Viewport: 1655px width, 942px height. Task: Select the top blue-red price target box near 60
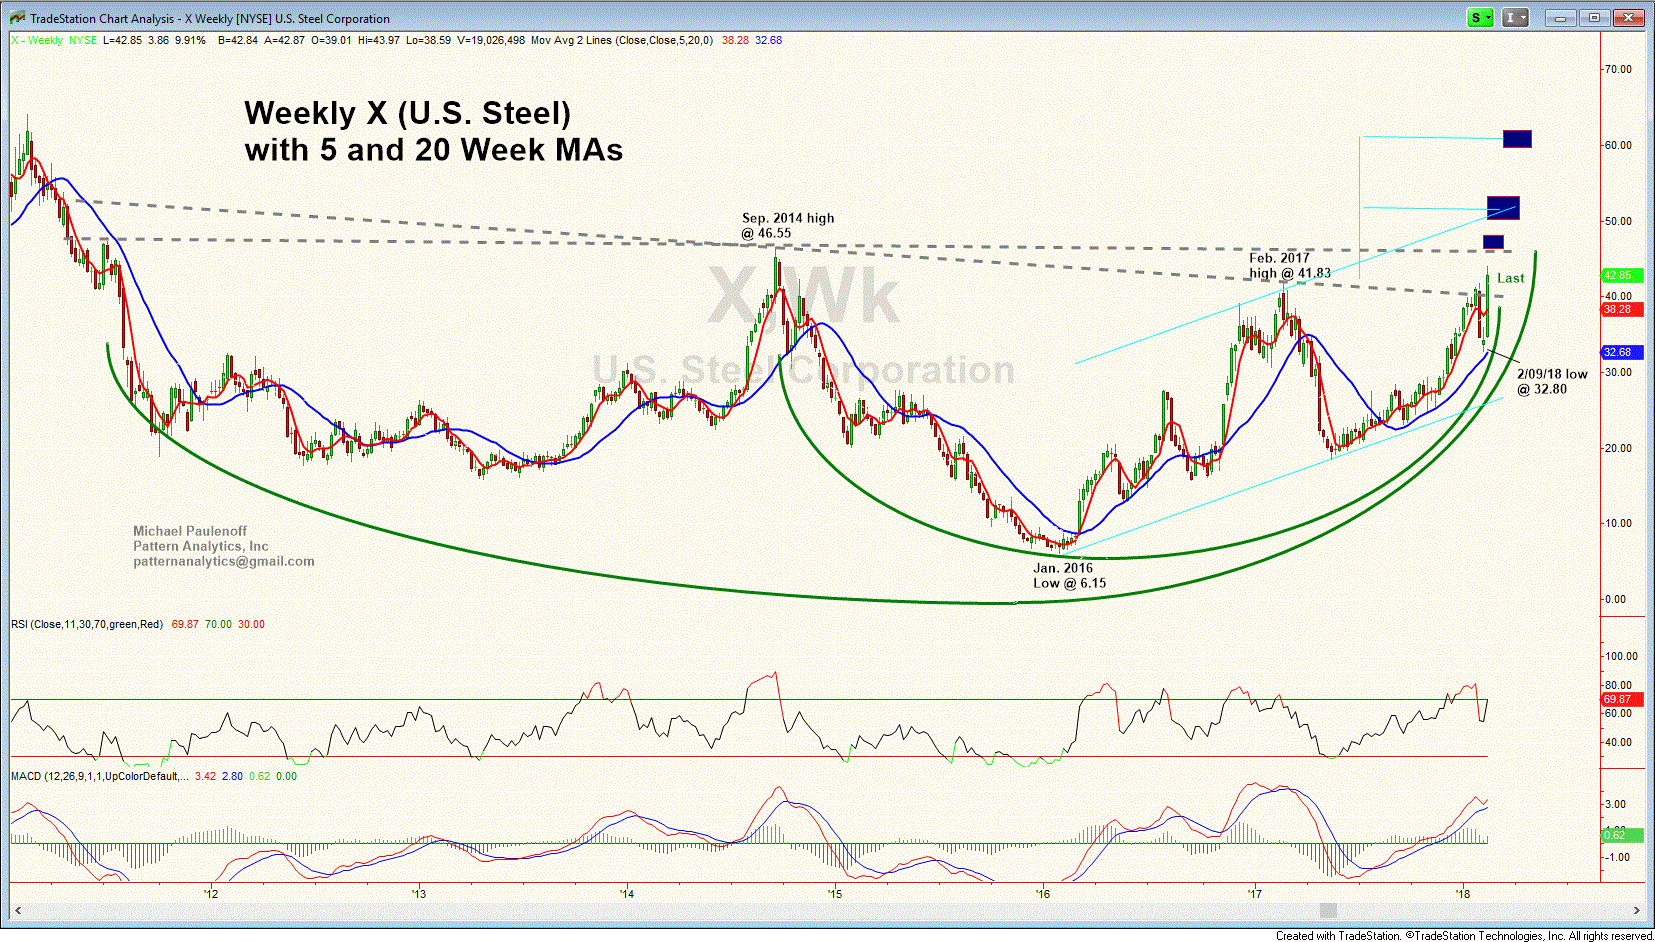pyautogui.click(x=1517, y=139)
